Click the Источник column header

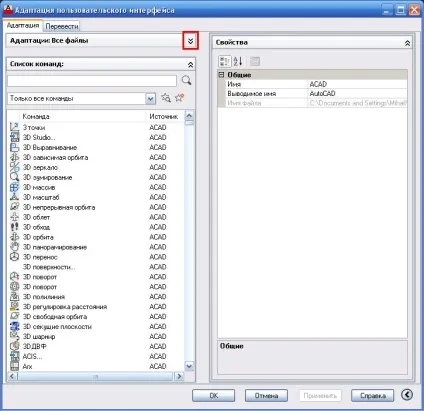click(x=165, y=116)
